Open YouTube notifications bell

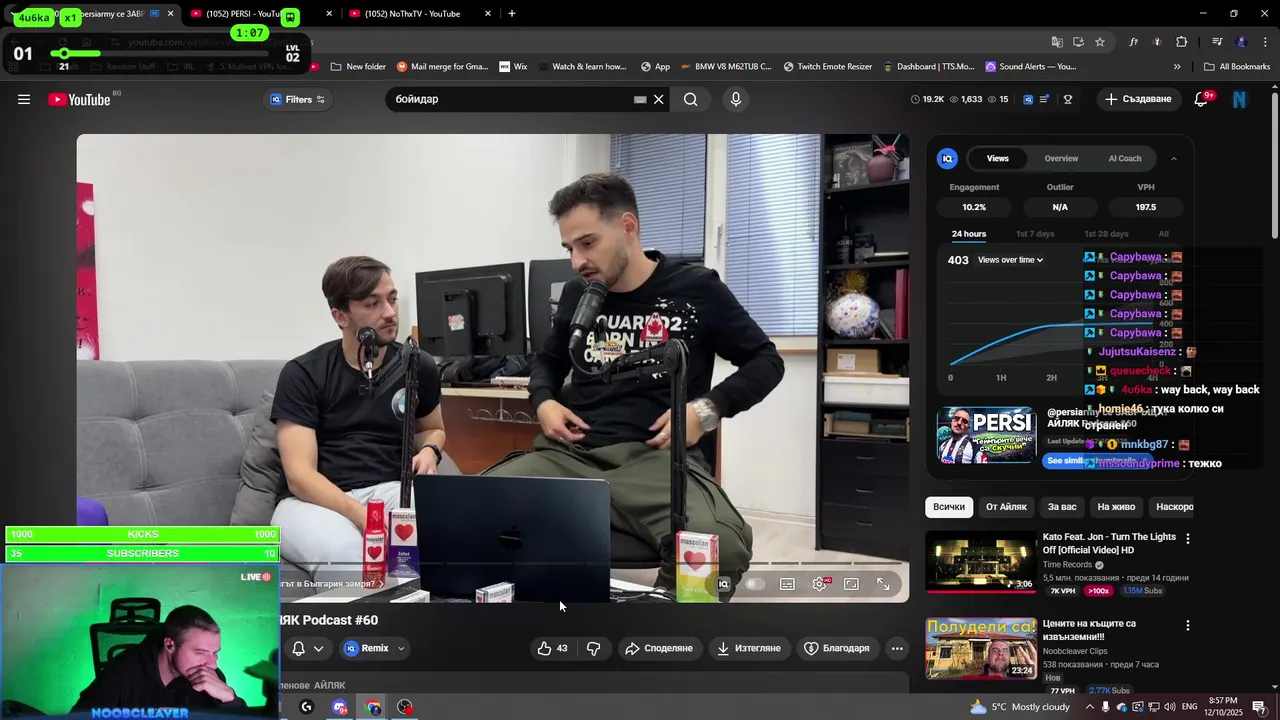pyautogui.click(x=1202, y=99)
